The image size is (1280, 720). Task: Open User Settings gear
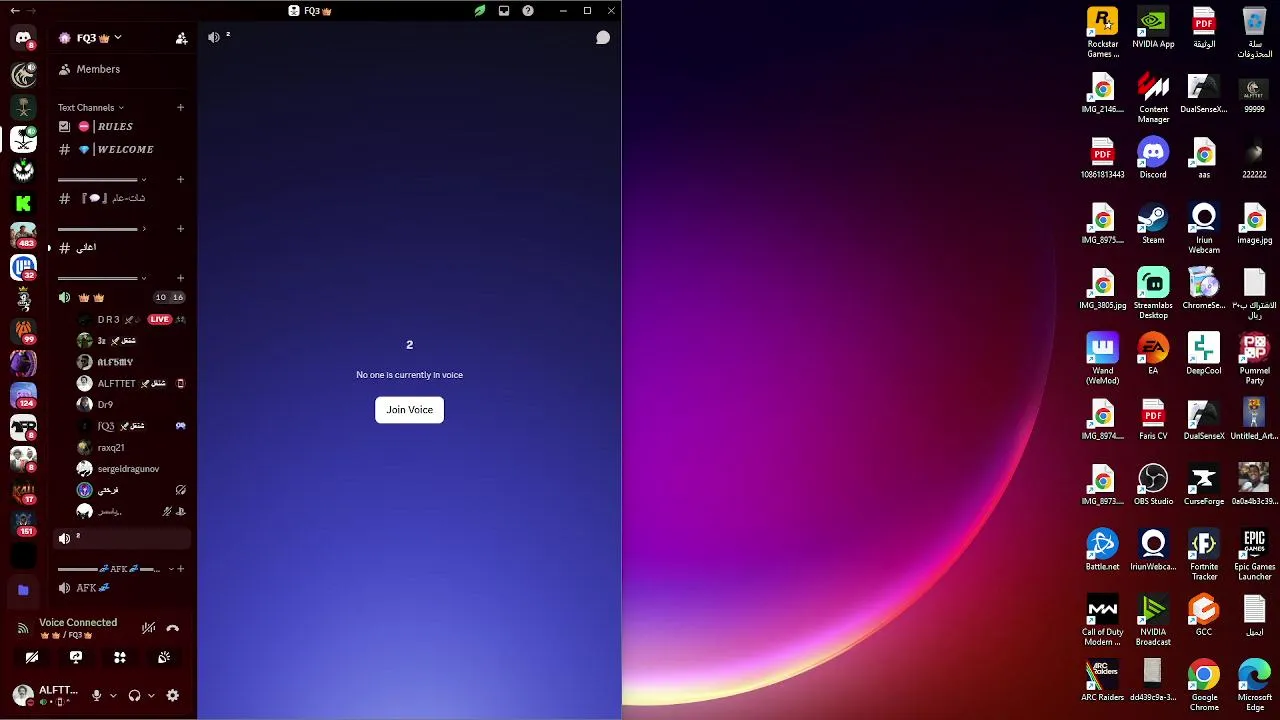coord(172,695)
